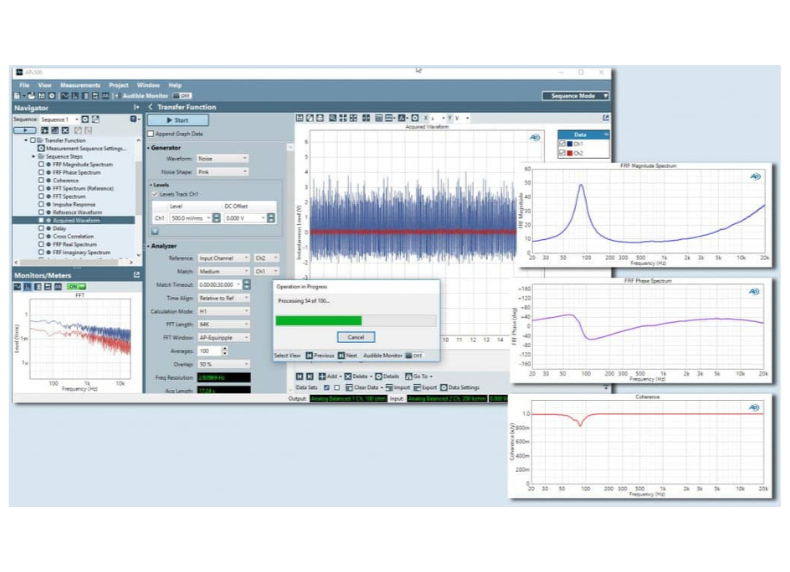
Task: Open the Sequence Mode dropdown
Action: click(x=575, y=96)
